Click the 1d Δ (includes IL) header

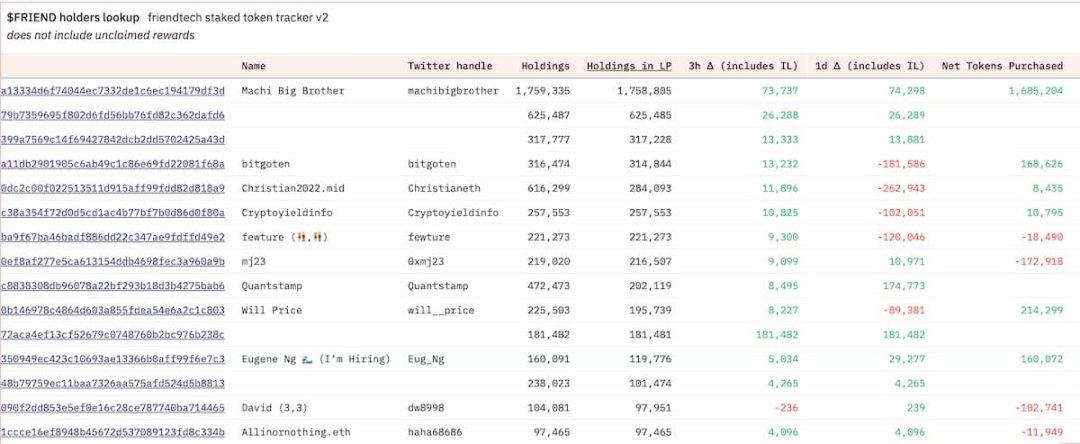pos(869,66)
